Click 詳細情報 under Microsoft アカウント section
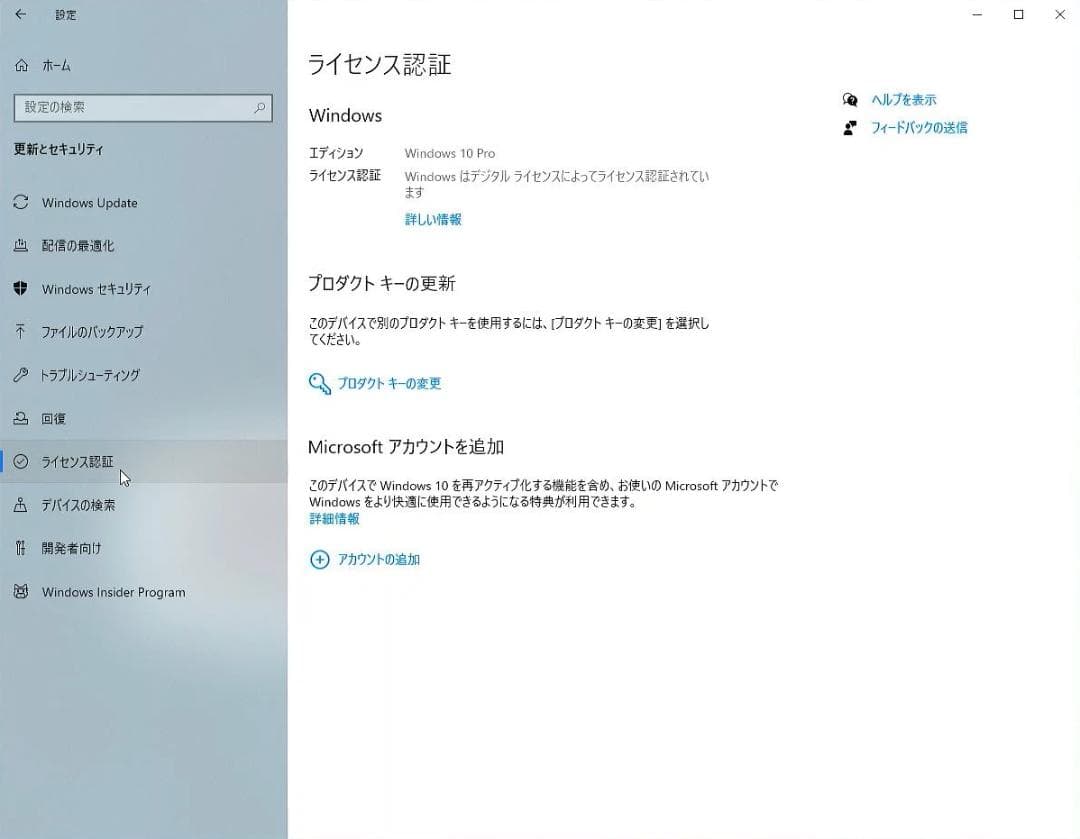 click(333, 518)
